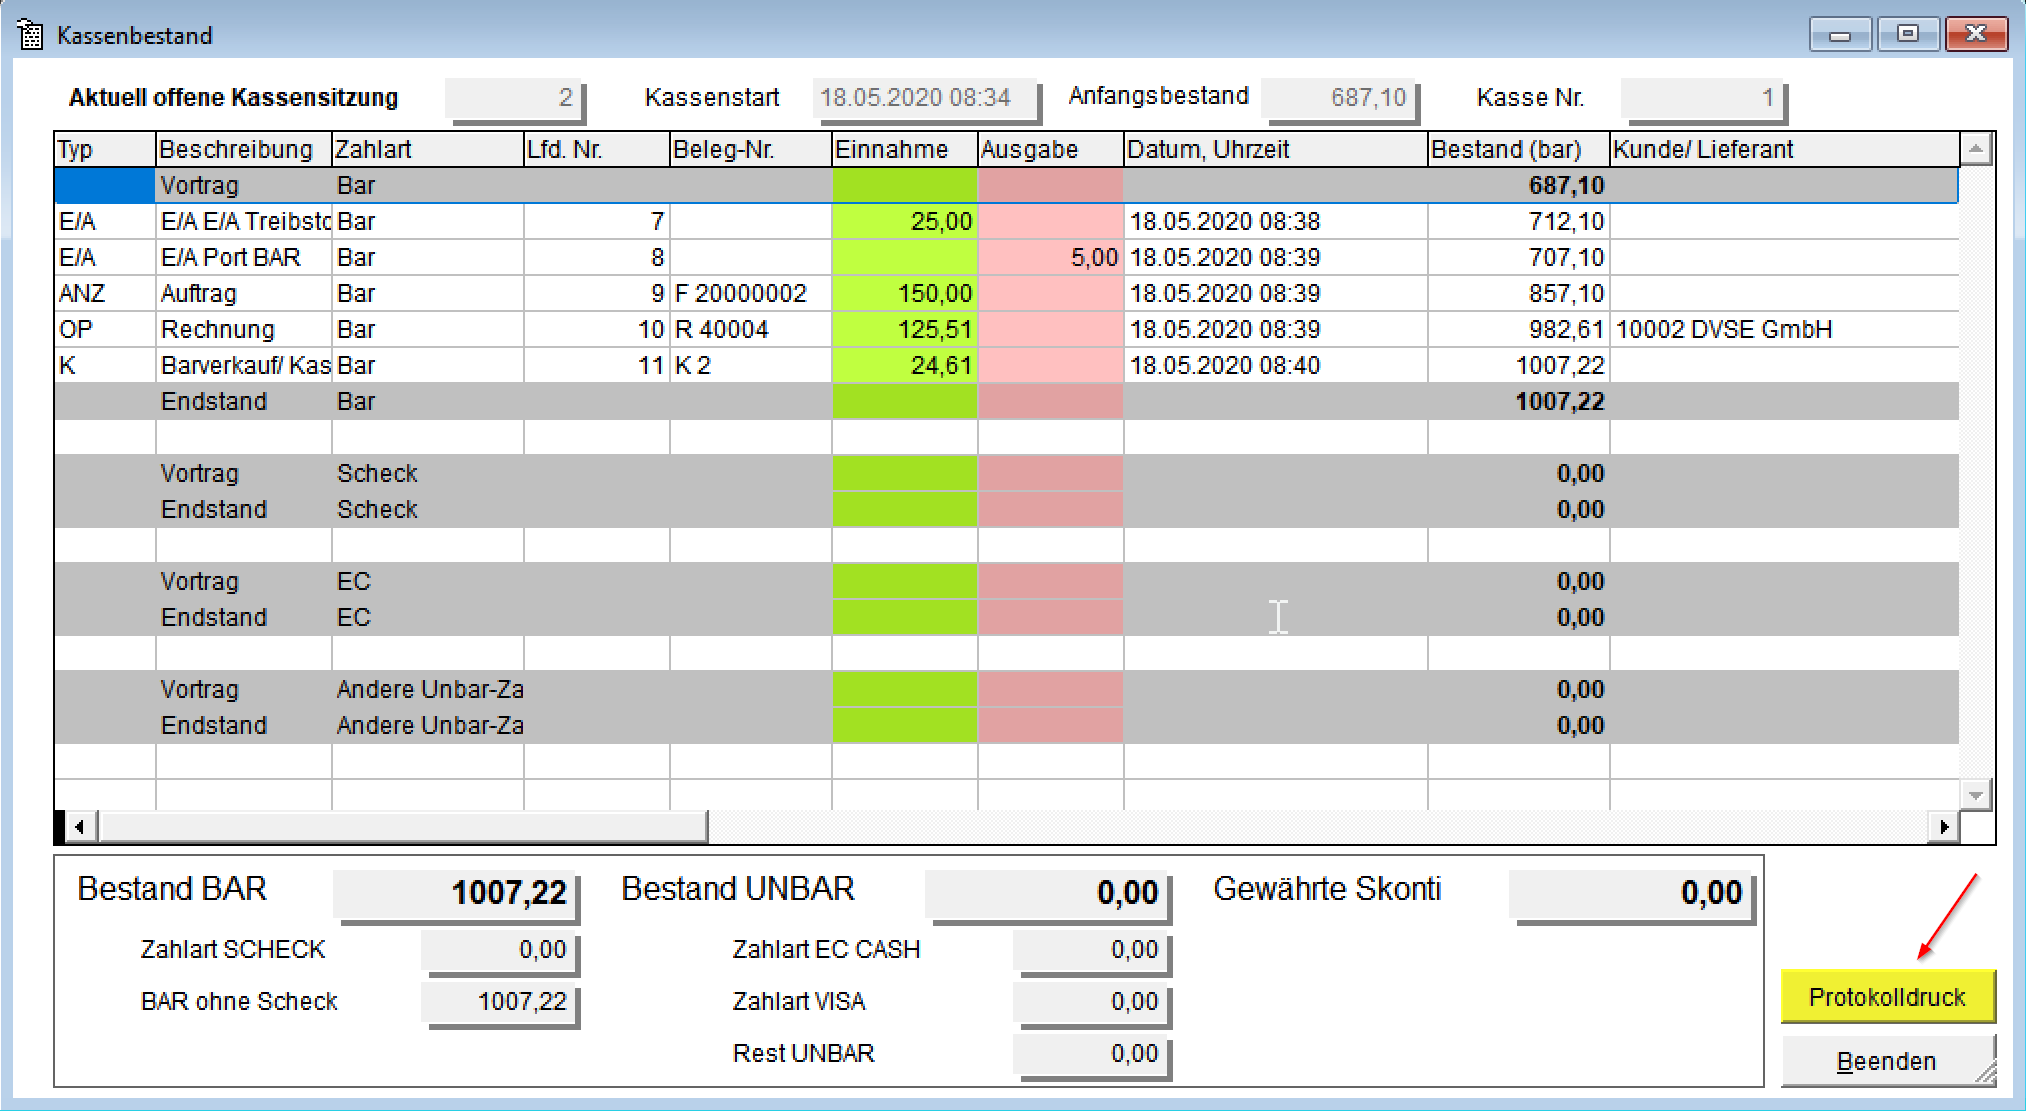Click the date 18.05.2020 08:40 cell

[x=1276, y=365]
